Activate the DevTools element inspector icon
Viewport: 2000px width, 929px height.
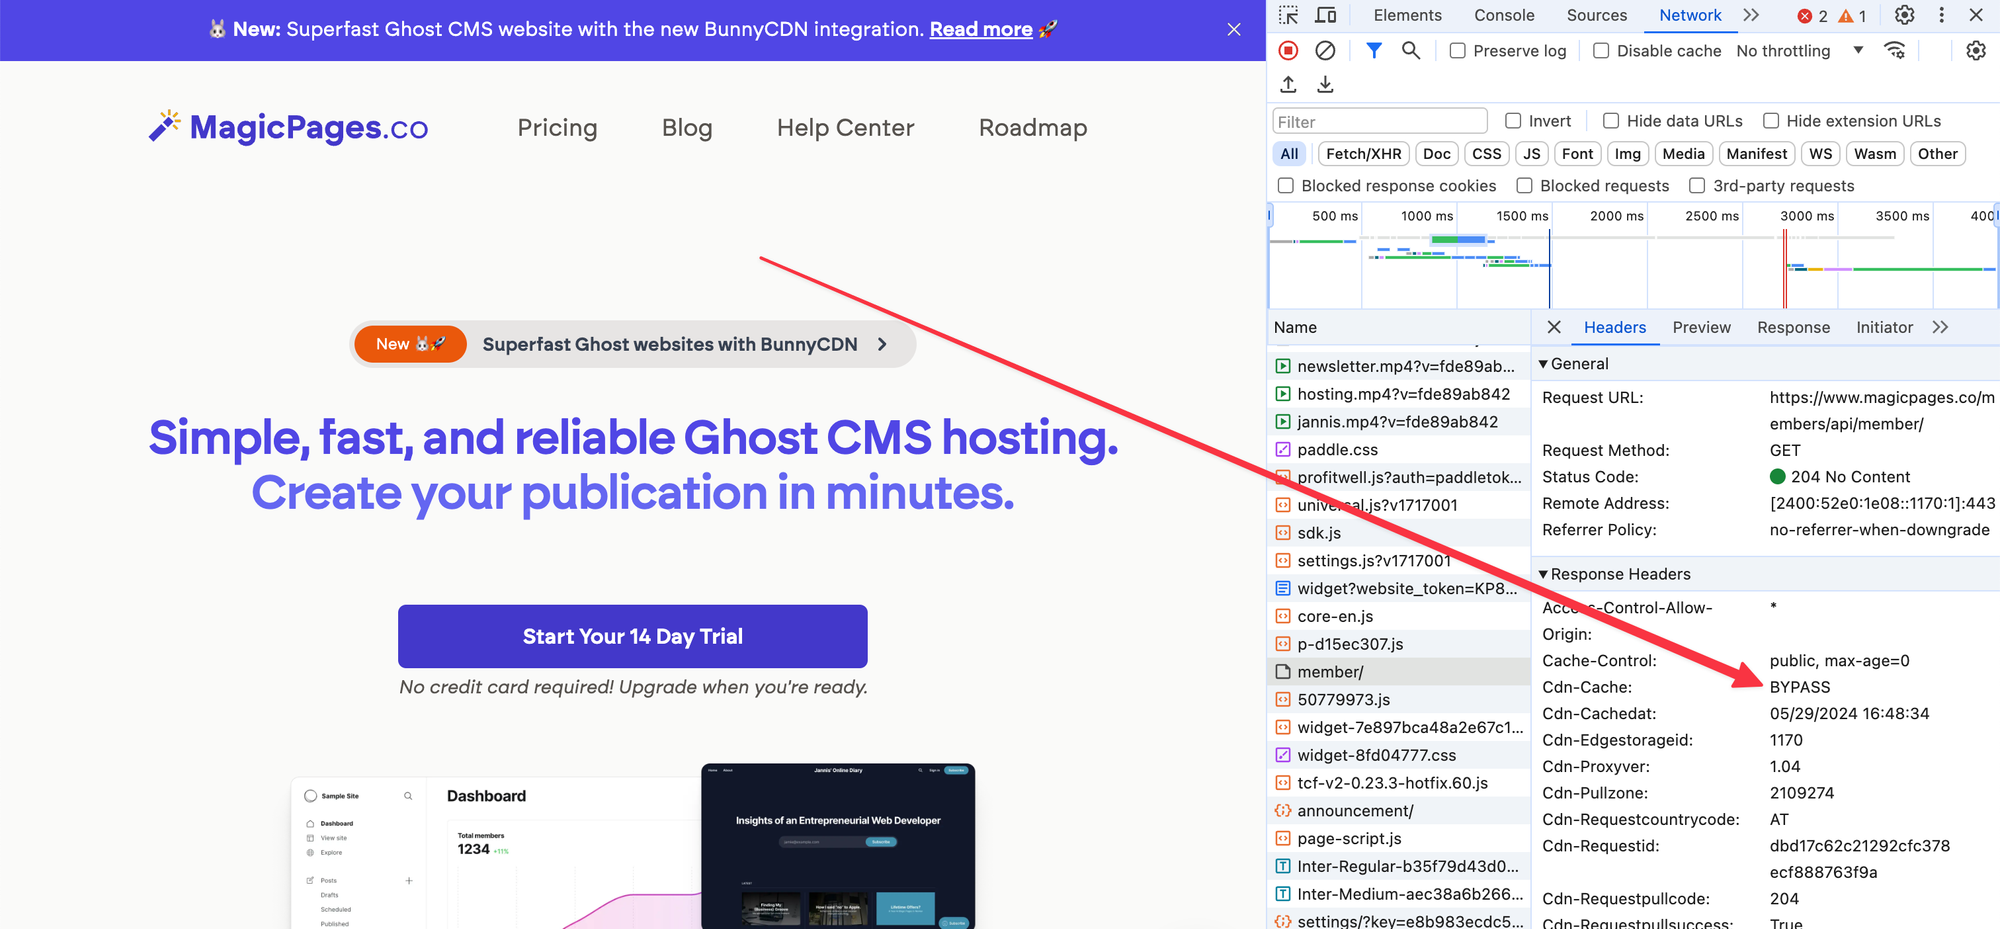click(1289, 15)
